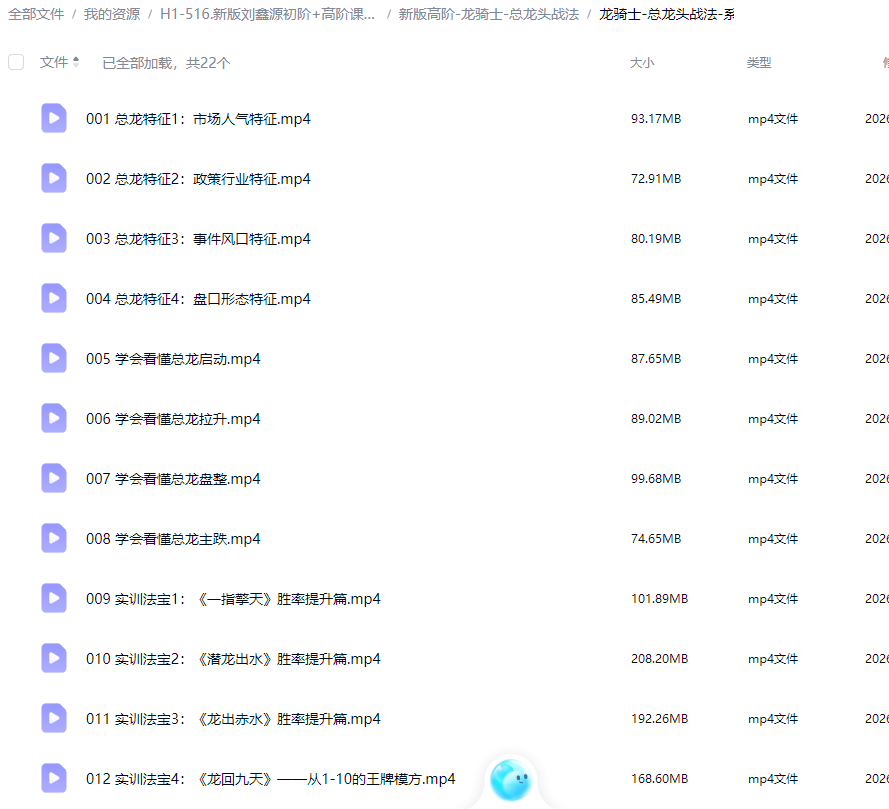The image size is (889, 809).
Task: Click the video icon for 009 实训法宝1
Action: coord(54,598)
